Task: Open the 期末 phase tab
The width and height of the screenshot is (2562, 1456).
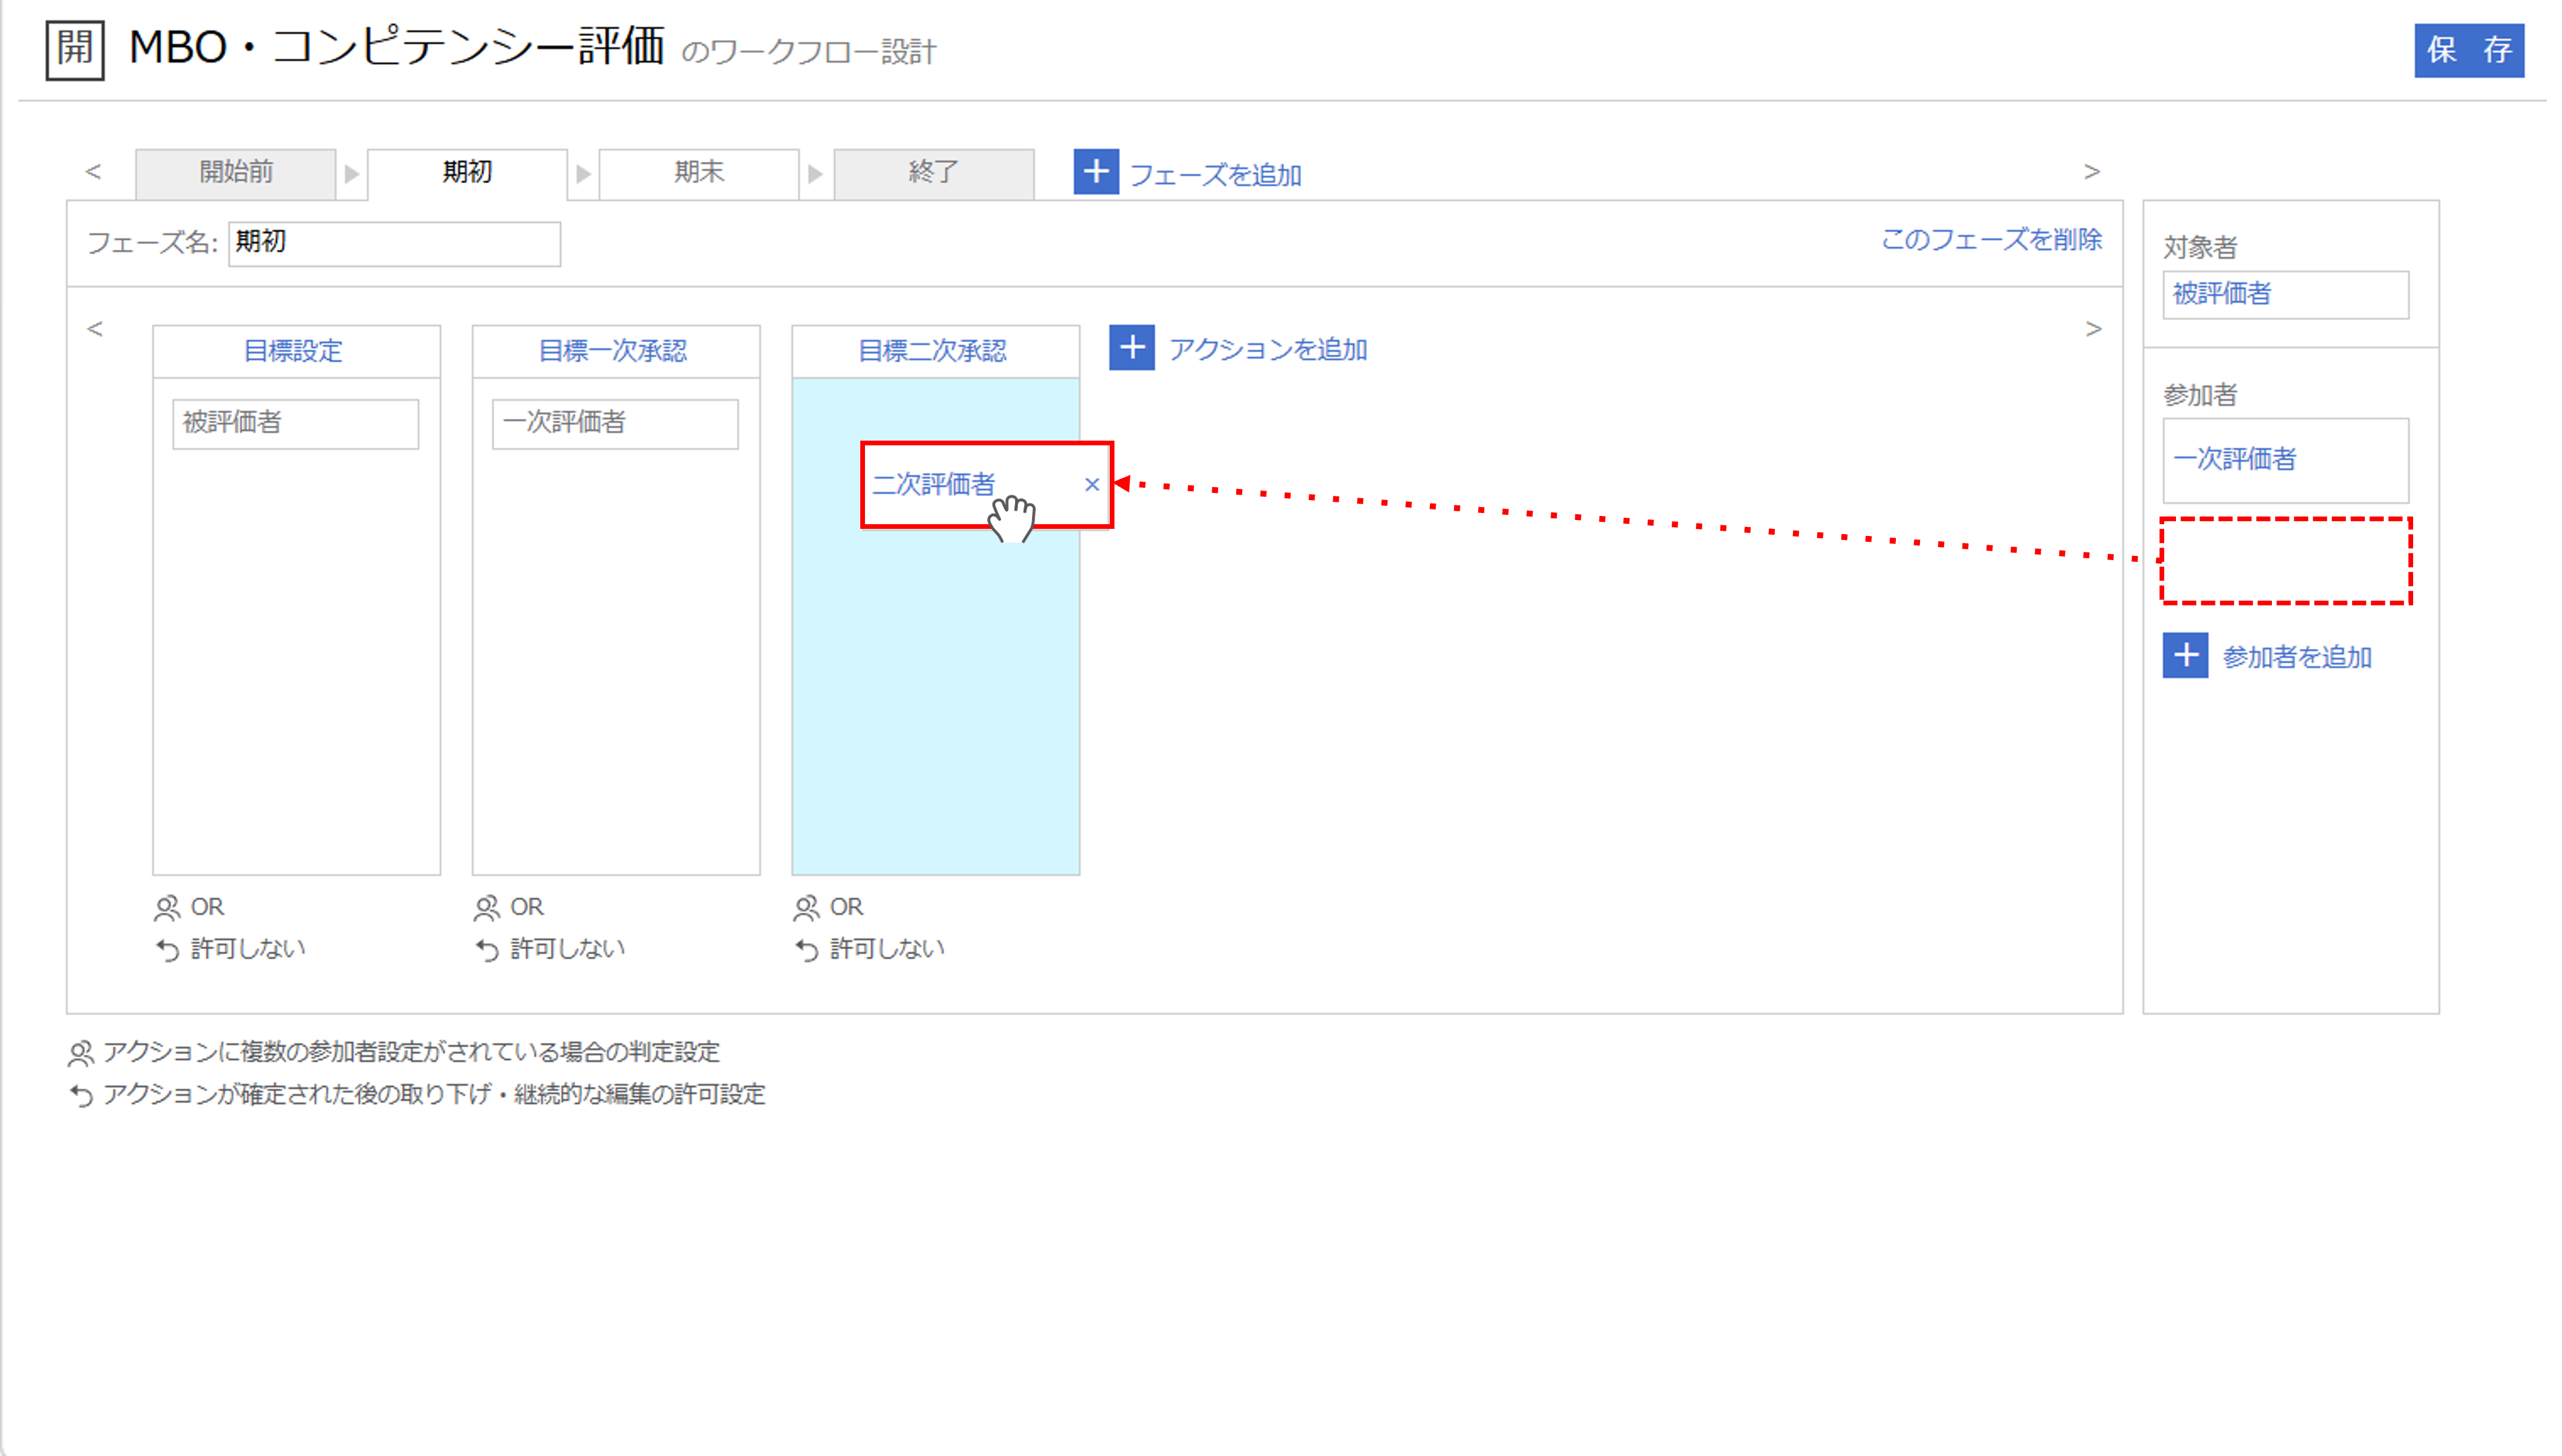Action: point(699,173)
